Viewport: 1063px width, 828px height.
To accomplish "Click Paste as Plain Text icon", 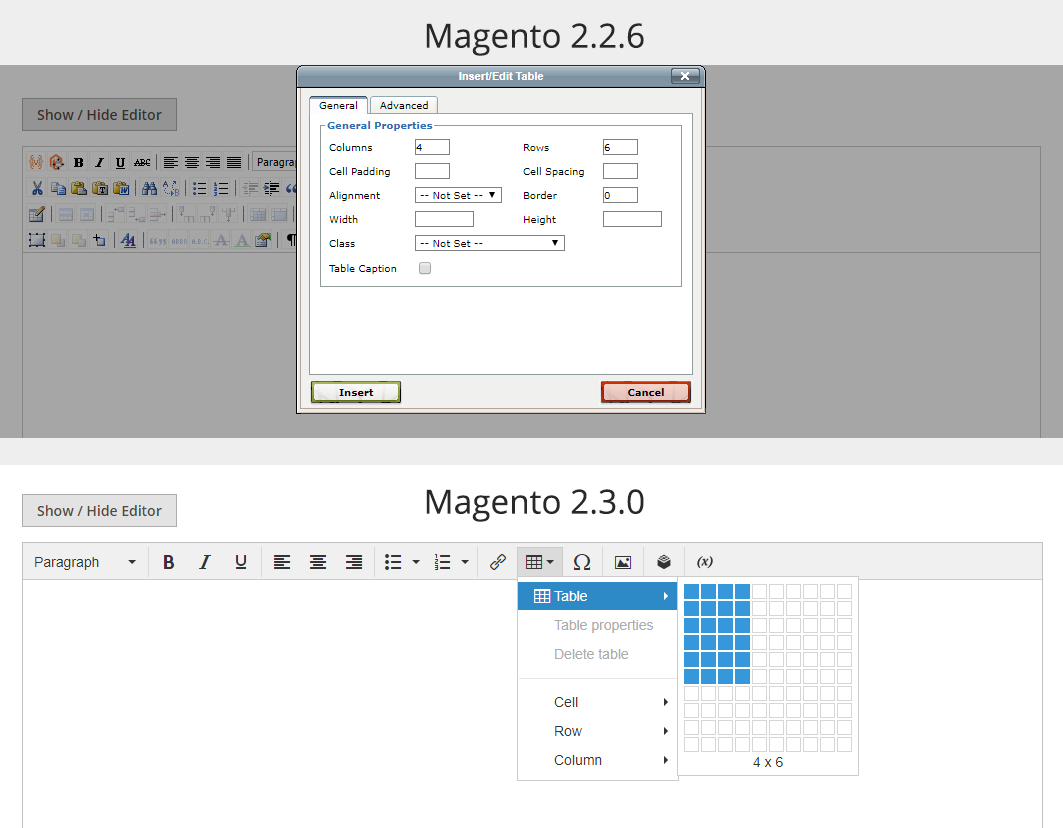I will point(100,188).
